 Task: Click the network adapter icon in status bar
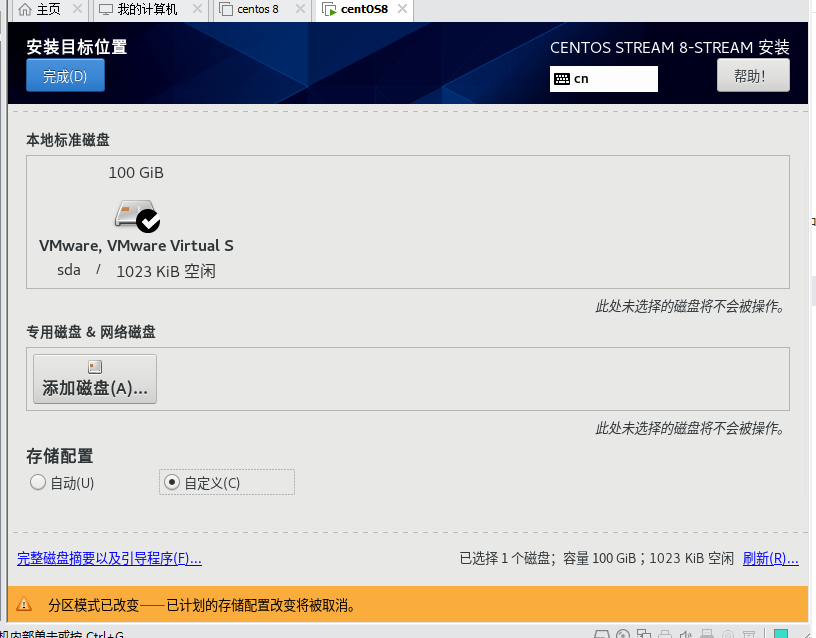pyautogui.click(x=644, y=633)
